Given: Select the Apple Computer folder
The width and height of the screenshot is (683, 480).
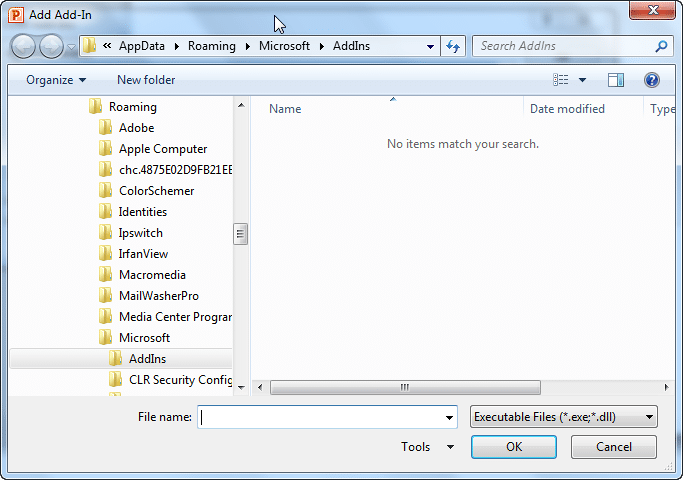Looking at the screenshot, I should (x=163, y=149).
